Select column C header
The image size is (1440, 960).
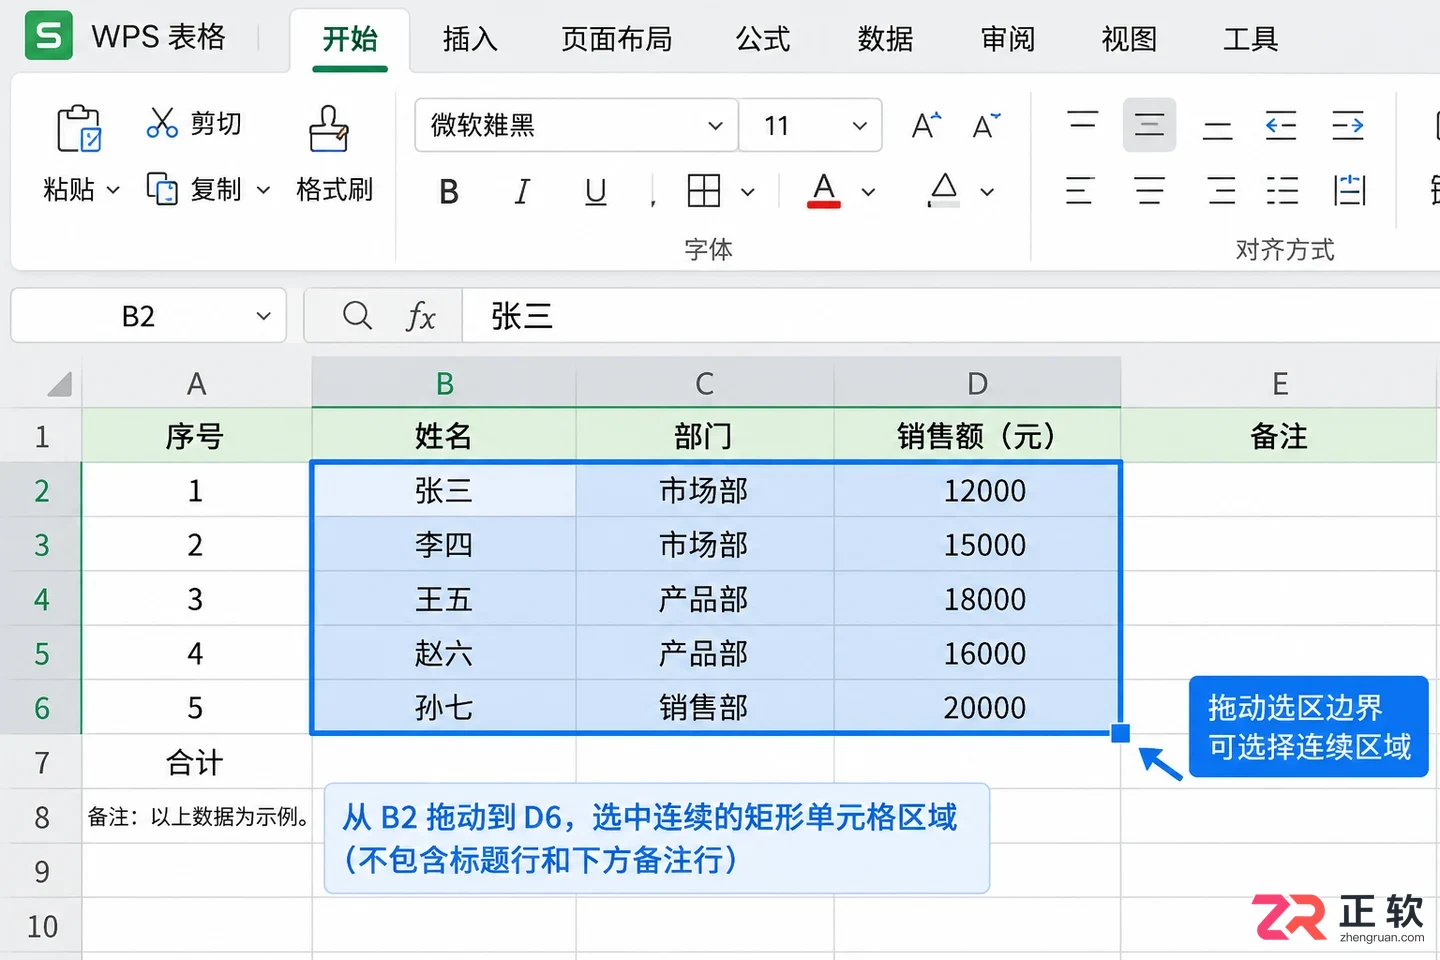(705, 383)
